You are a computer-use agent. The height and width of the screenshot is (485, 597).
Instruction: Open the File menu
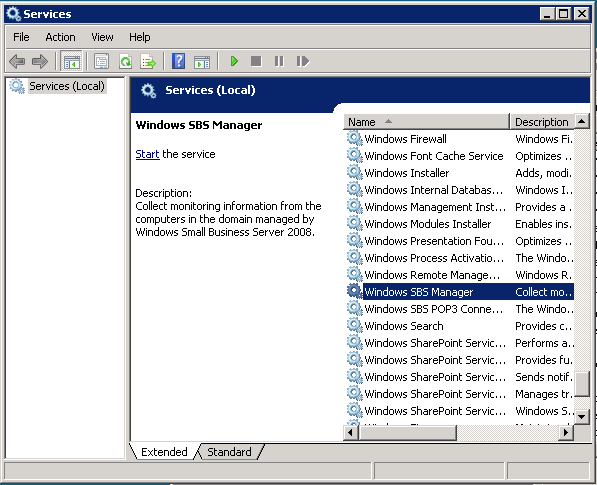click(21, 37)
